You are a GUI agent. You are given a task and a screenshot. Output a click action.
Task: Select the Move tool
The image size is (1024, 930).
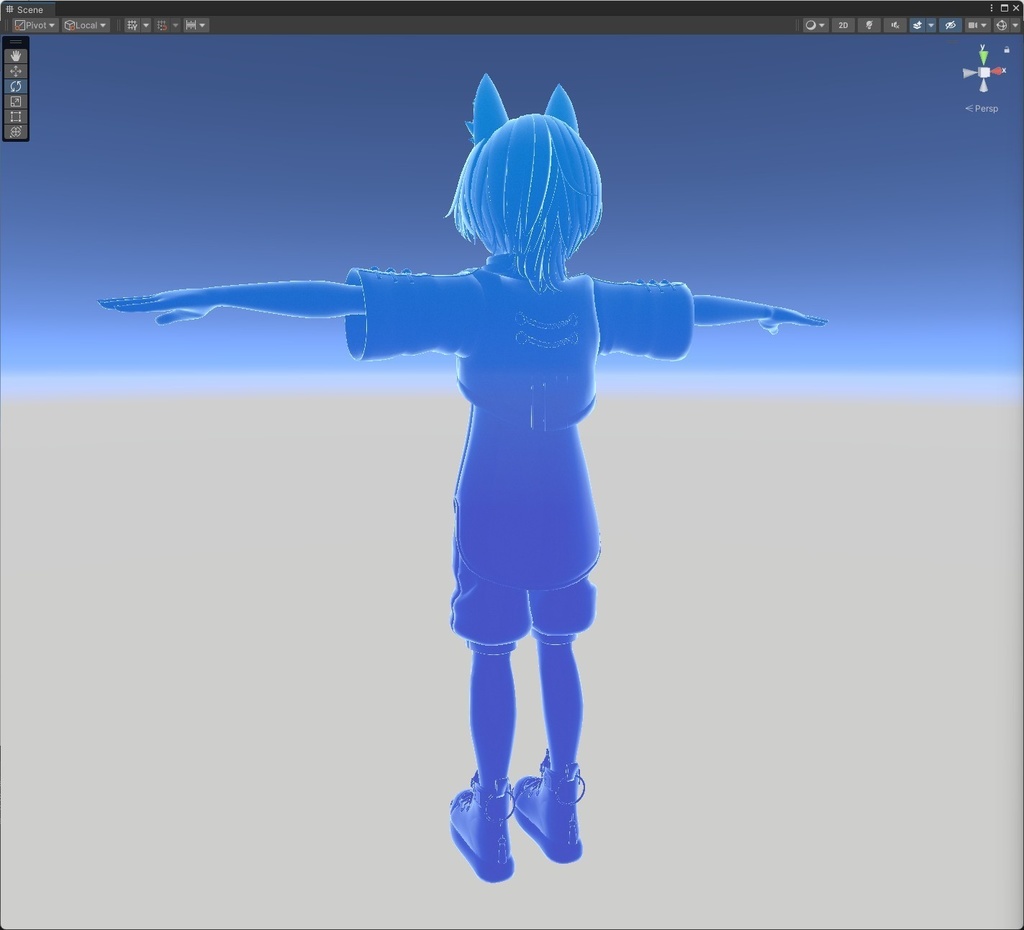tap(15, 71)
